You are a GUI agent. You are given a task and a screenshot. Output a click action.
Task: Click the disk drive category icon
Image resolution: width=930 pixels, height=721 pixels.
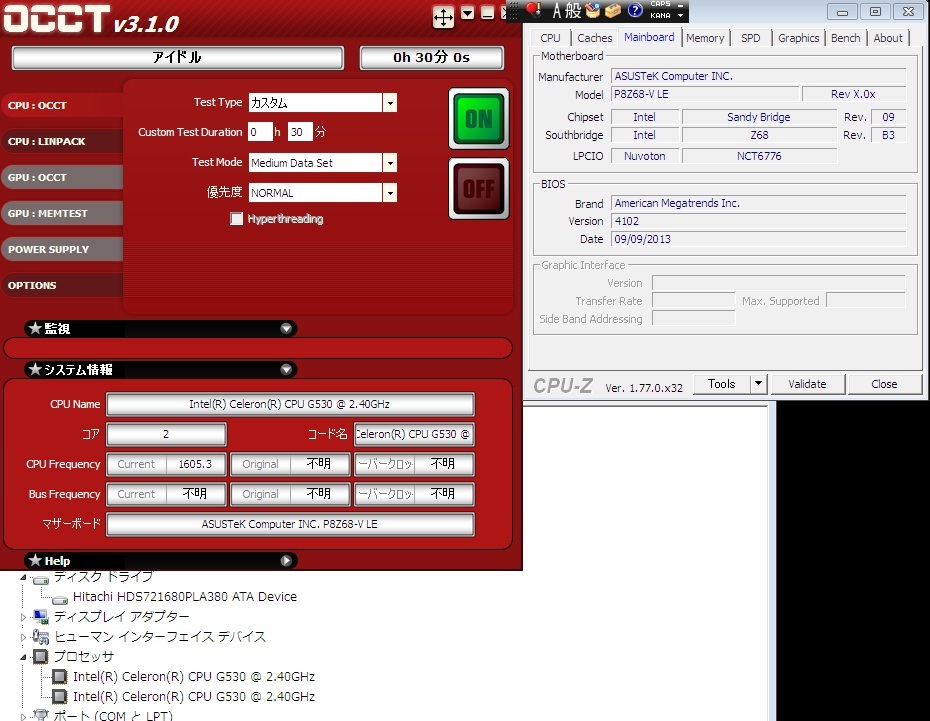[x=41, y=578]
